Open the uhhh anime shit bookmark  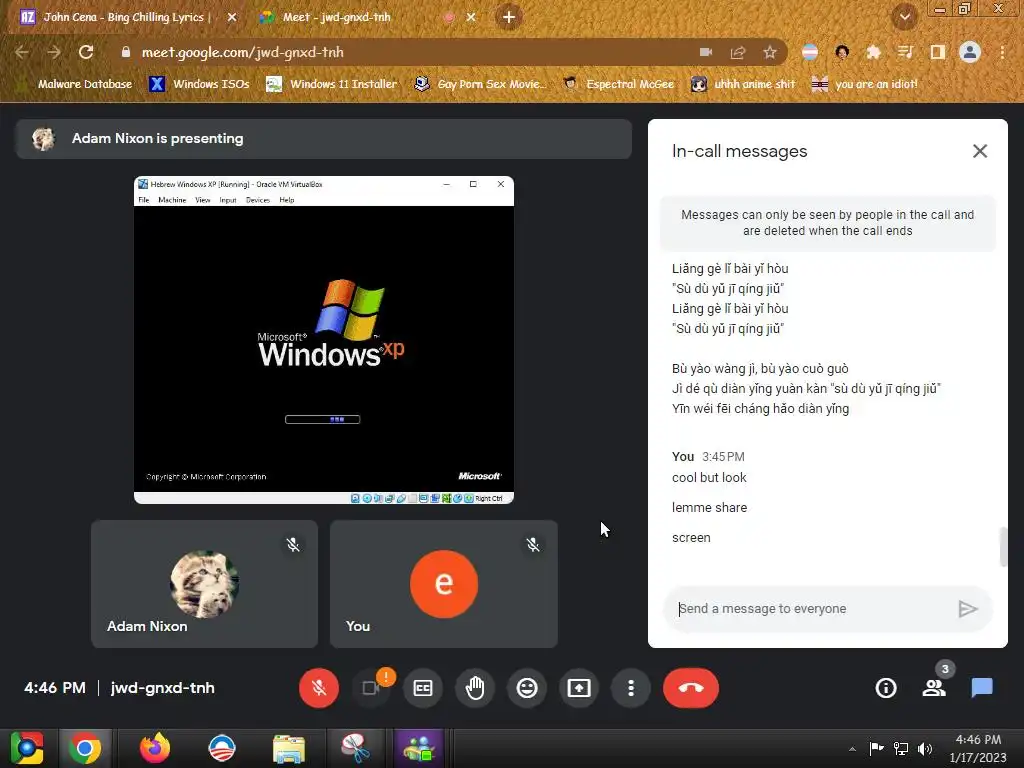coord(743,84)
